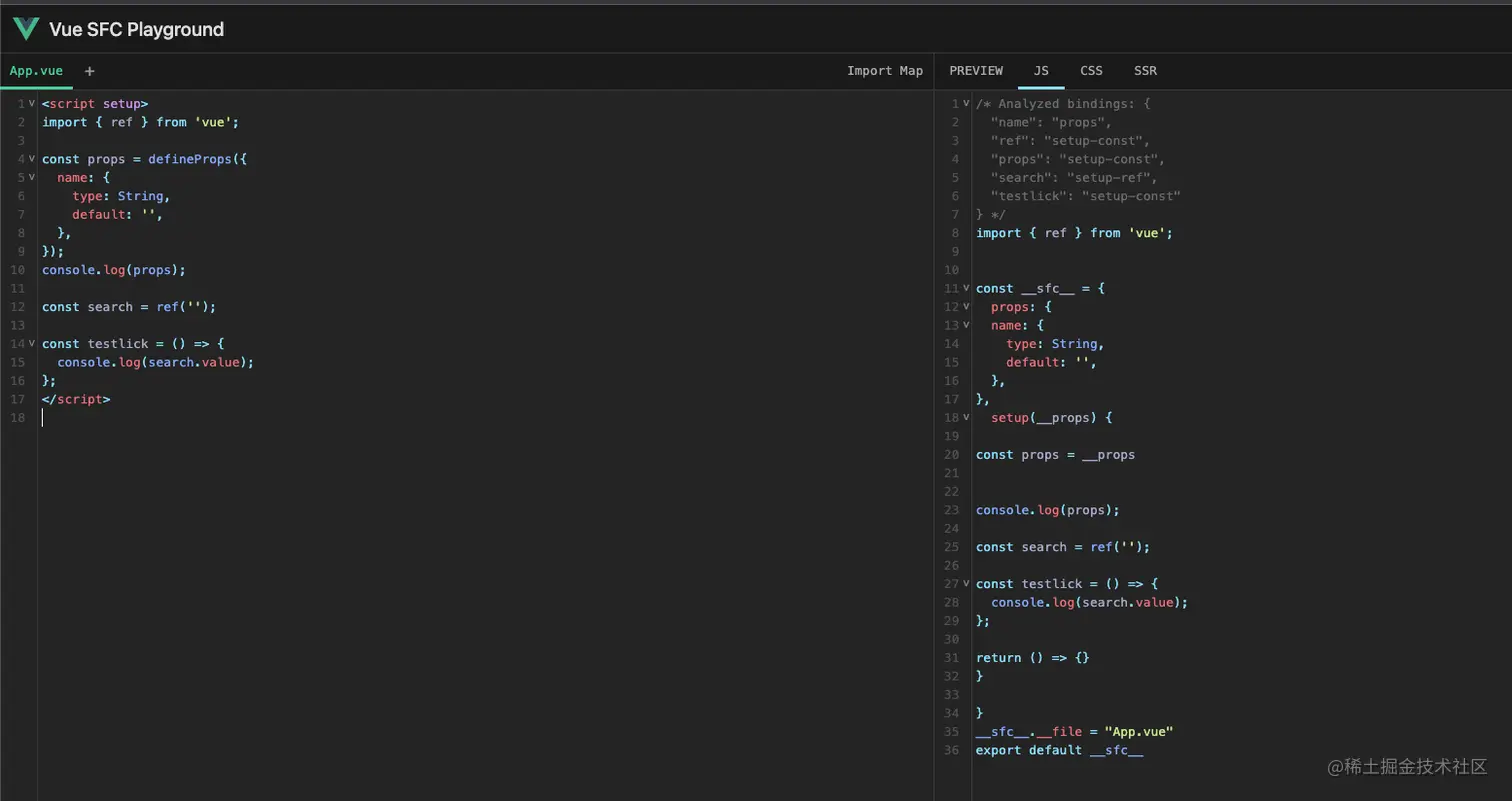Click the "const props = defineProps({" line
This screenshot has height=801, width=1512.
144,159
